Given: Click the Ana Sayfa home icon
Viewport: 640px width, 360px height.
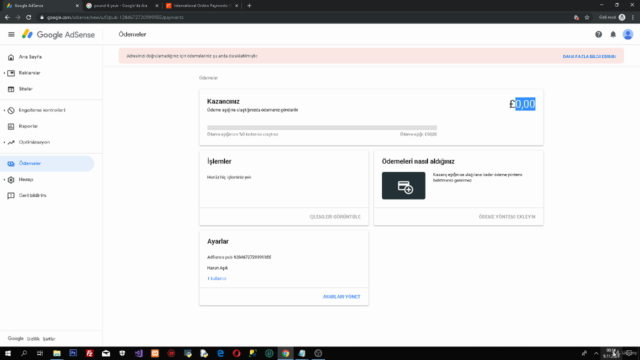Looking at the screenshot, I should (x=11, y=57).
